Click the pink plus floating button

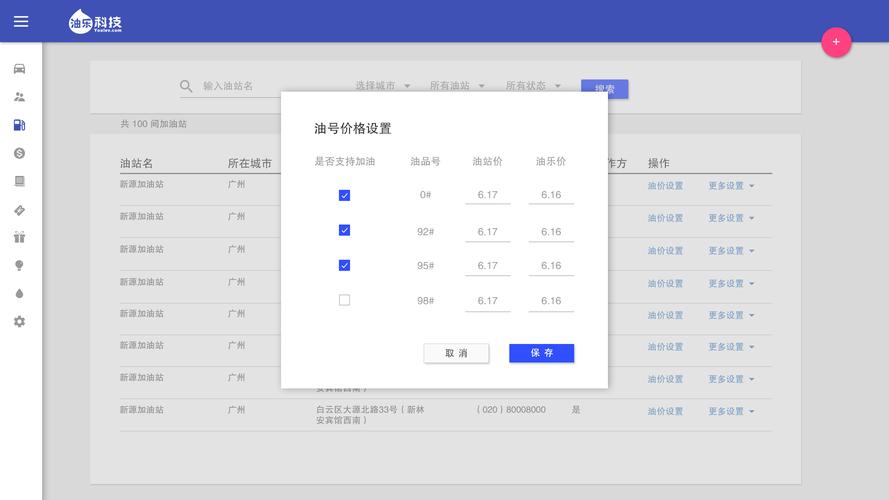(836, 42)
